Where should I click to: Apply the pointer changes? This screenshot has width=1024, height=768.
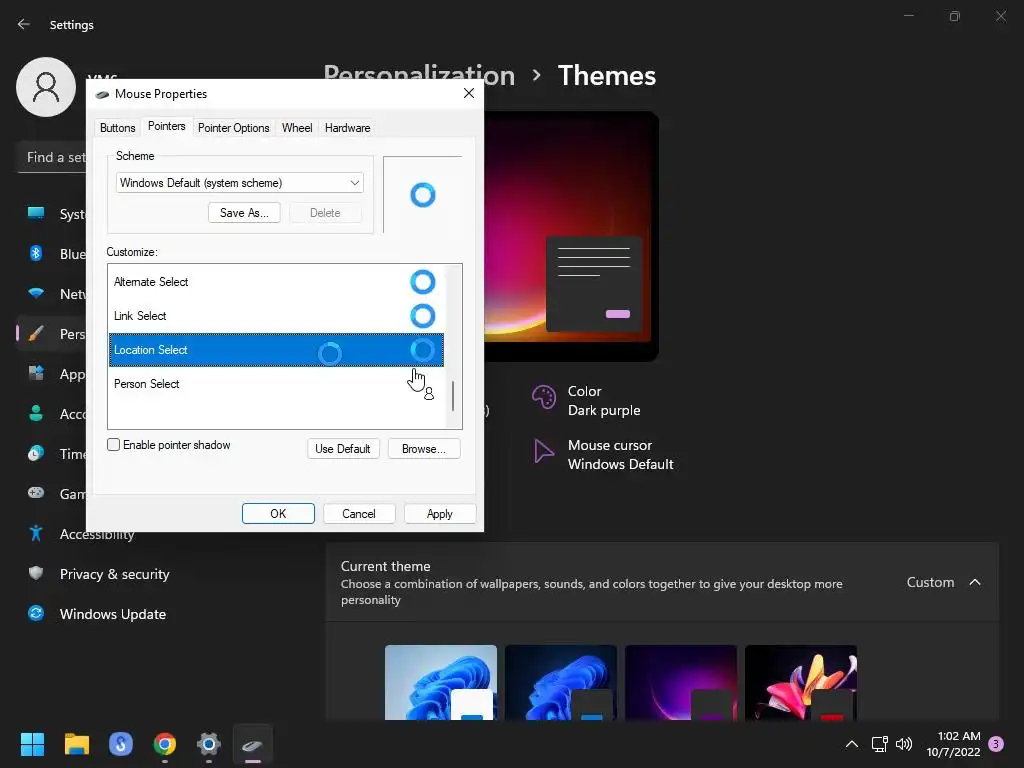(x=440, y=513)
